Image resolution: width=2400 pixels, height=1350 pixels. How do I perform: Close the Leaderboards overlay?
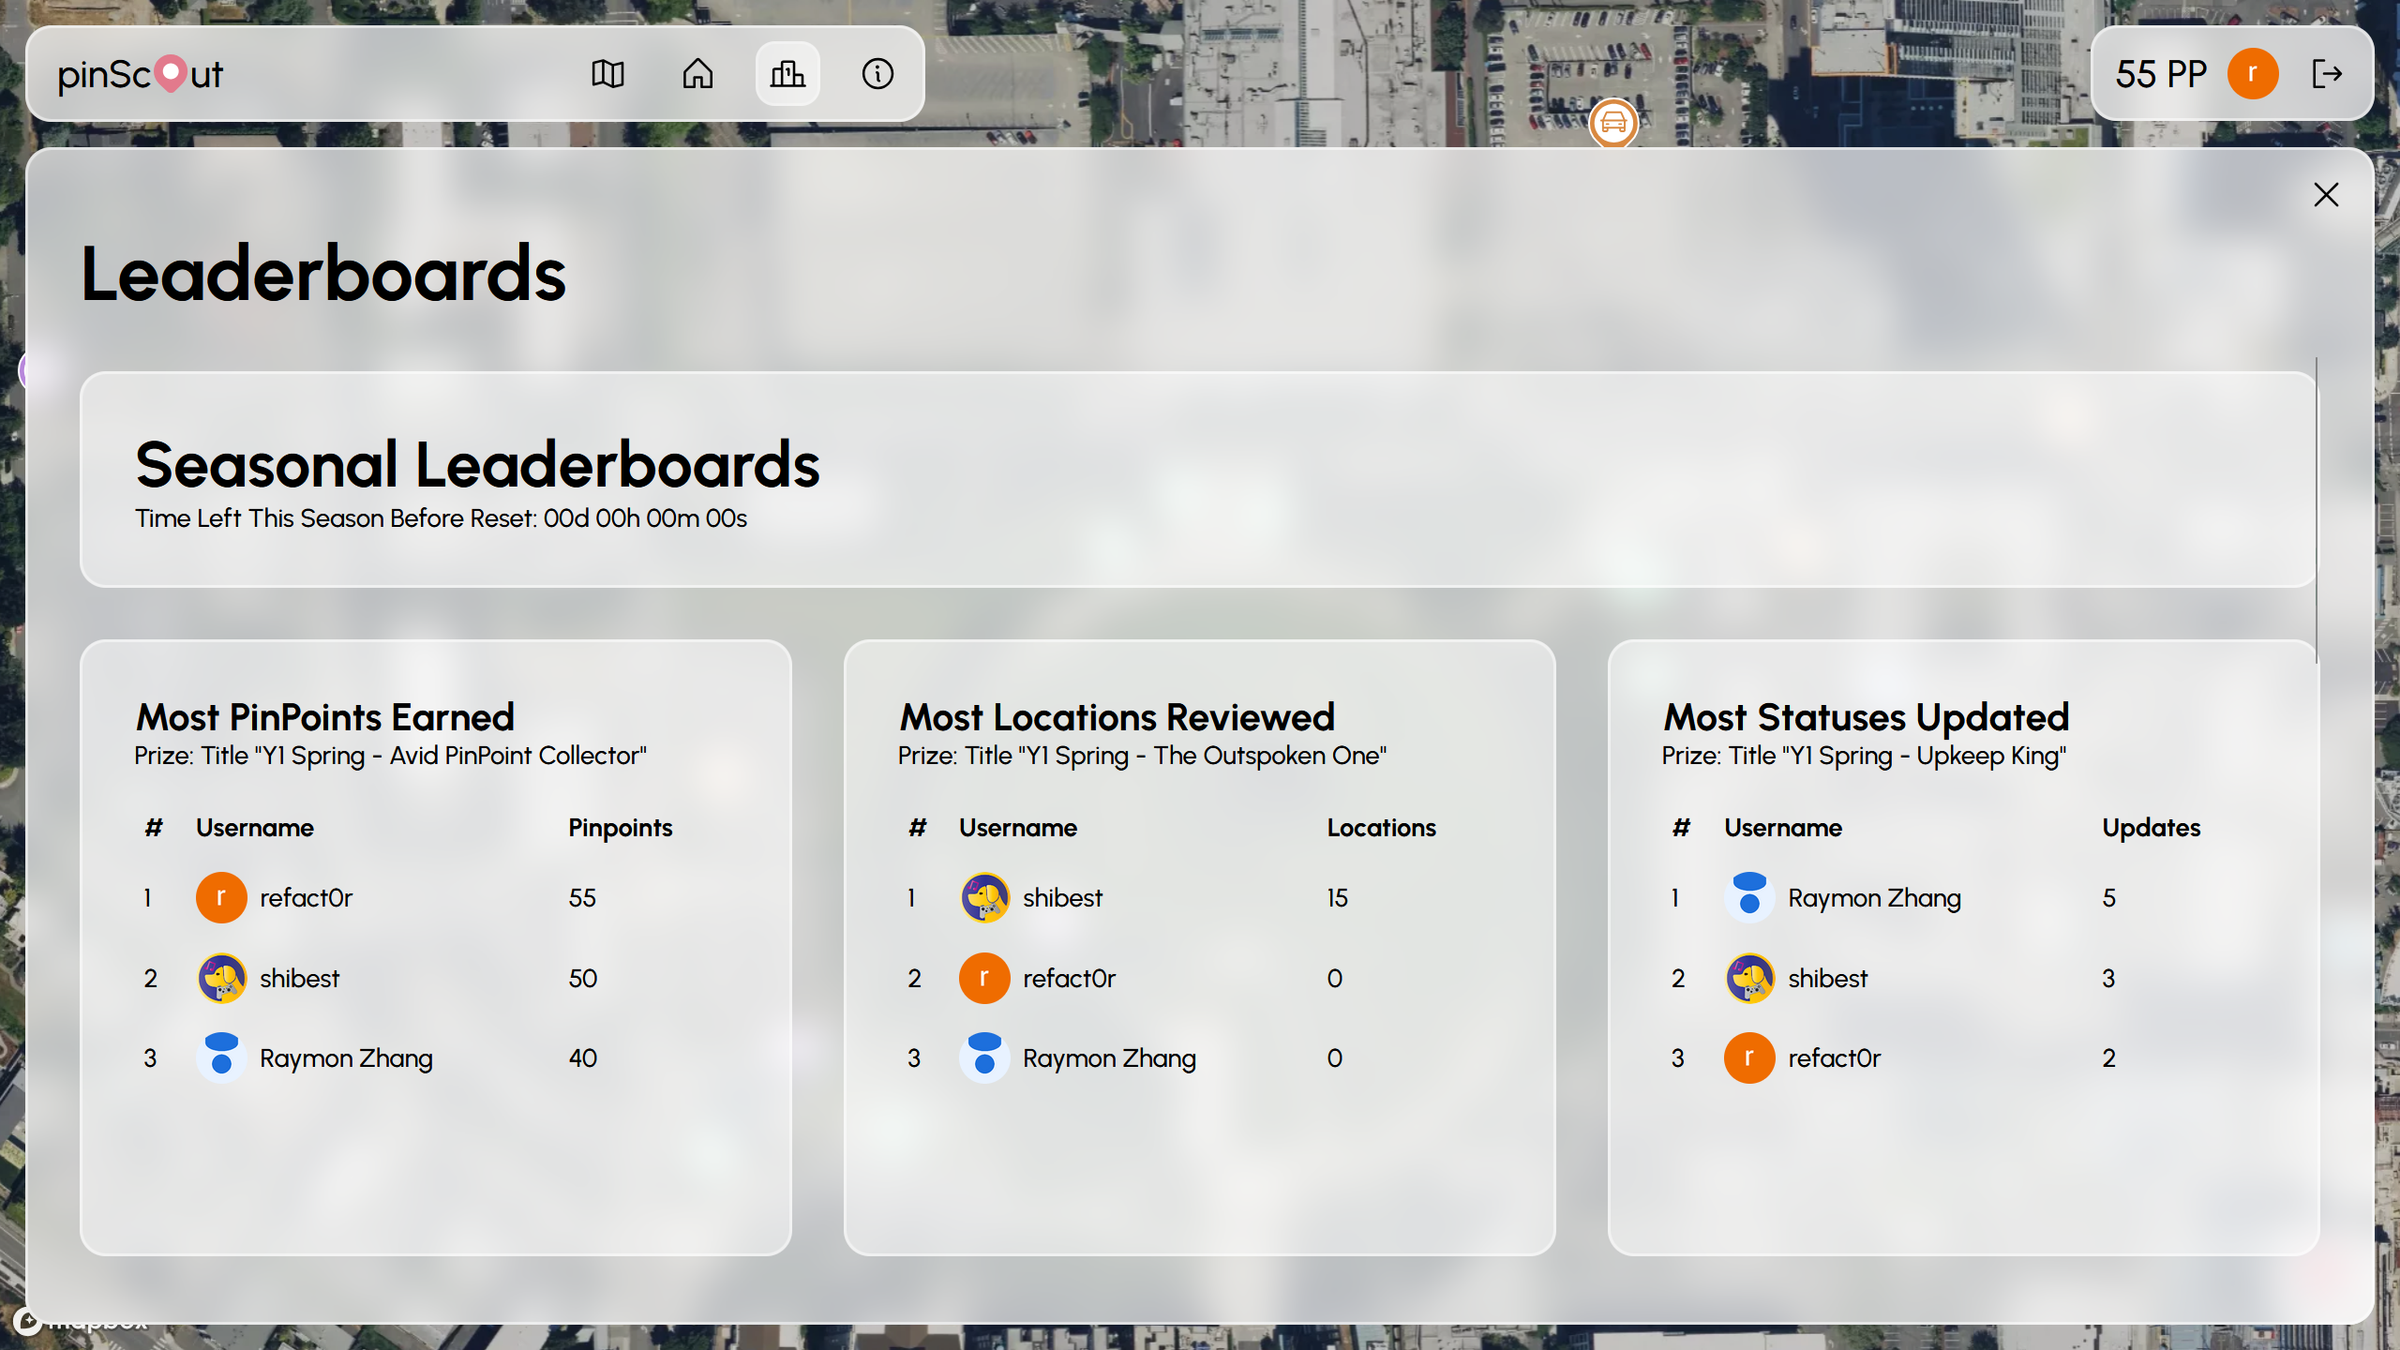tap(2326, 195)
